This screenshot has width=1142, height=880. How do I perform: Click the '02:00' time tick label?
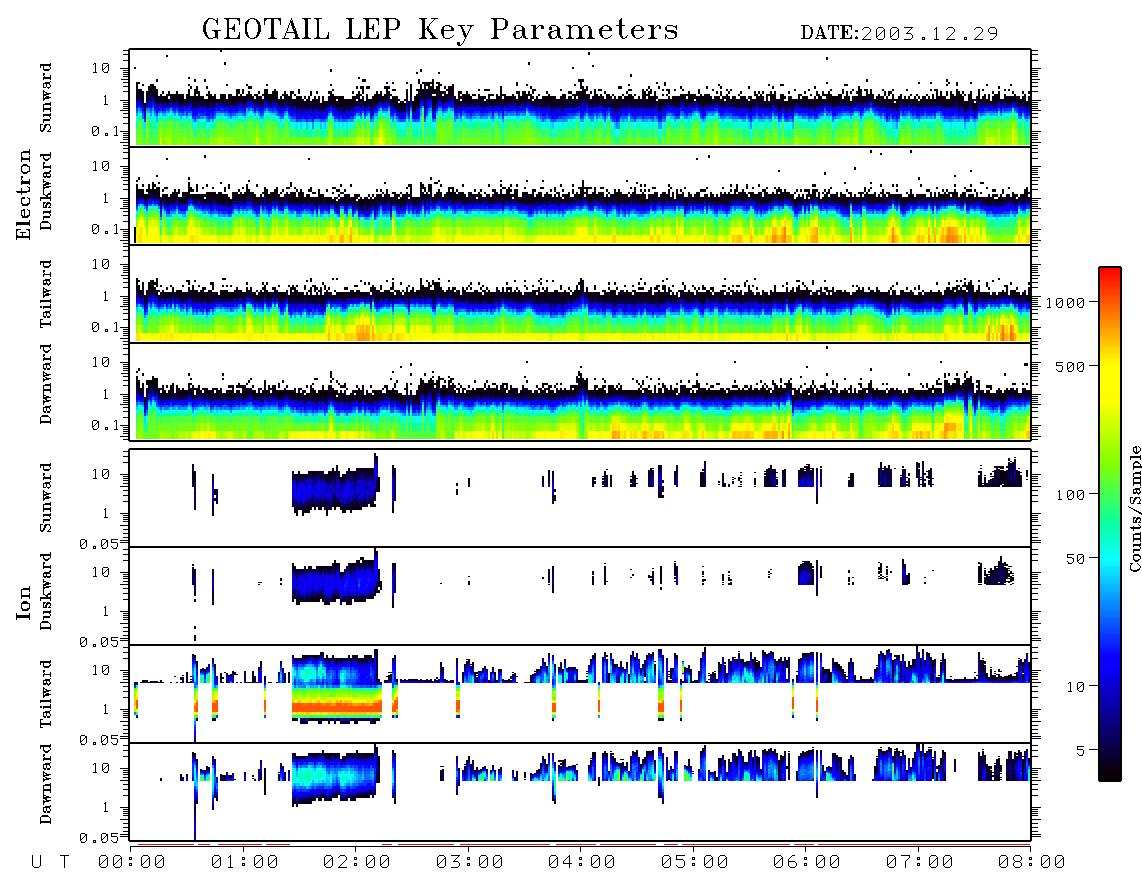(x=357, y=862)
